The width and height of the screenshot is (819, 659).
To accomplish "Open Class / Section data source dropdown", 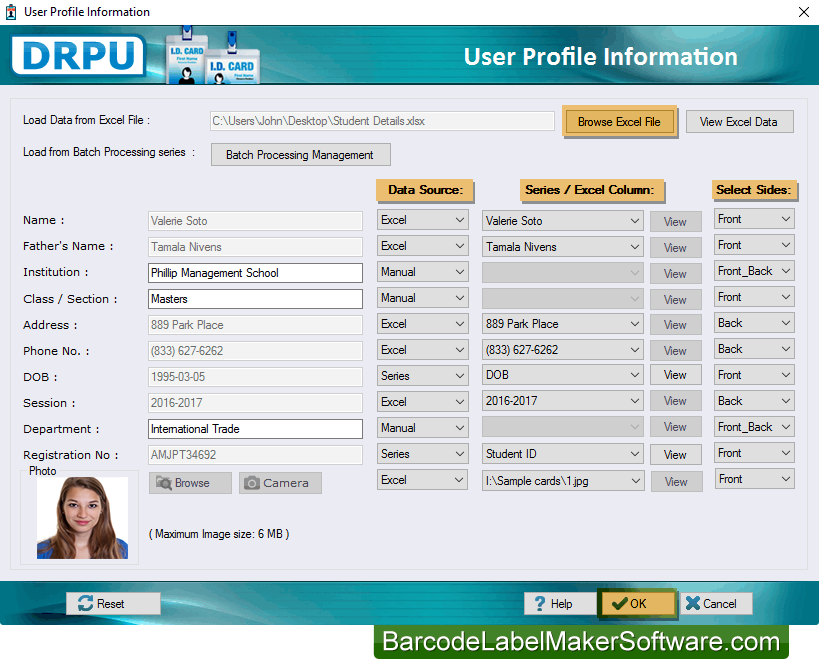I will (x=423, y=298).
